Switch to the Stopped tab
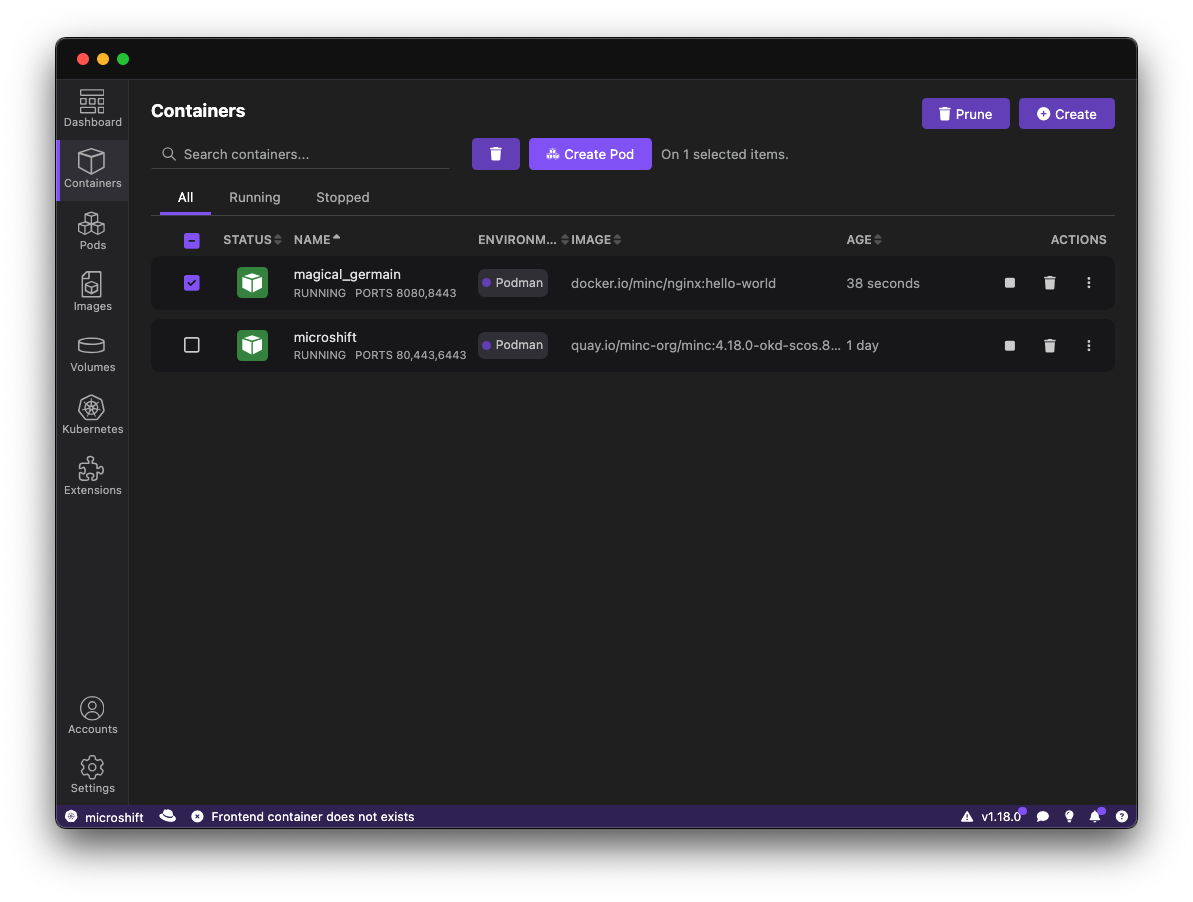Viewport: 1193px width, 902px height. point(342,198)
